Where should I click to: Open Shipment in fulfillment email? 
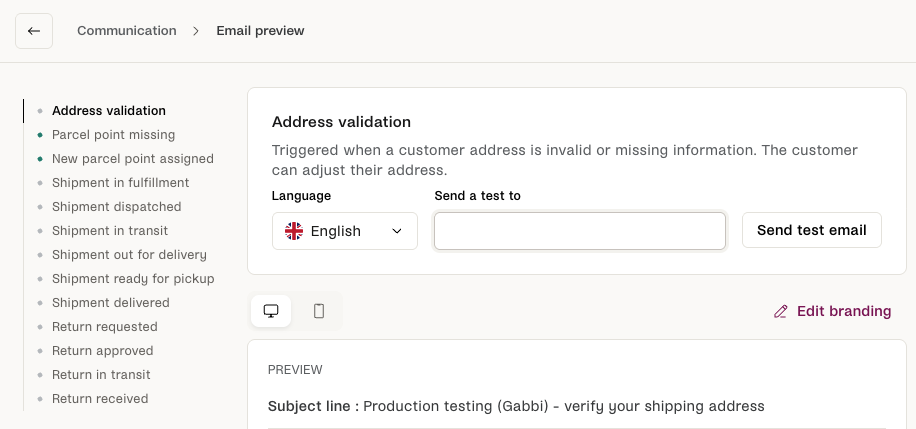(x=120, y=183)
